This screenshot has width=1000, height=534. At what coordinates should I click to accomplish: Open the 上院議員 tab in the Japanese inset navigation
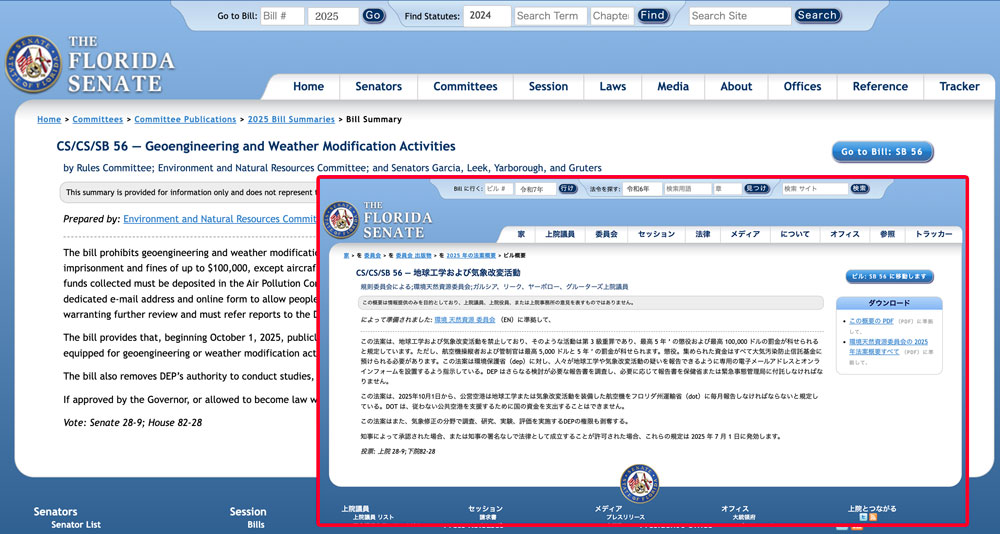560,234
